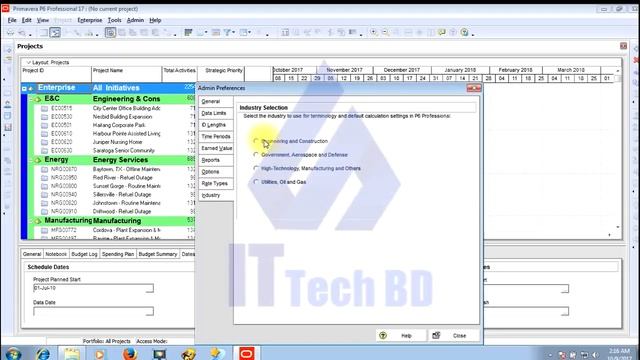Switch to Earned Value tab
Viewport: 640px width, 360px height.
point(216,148)
